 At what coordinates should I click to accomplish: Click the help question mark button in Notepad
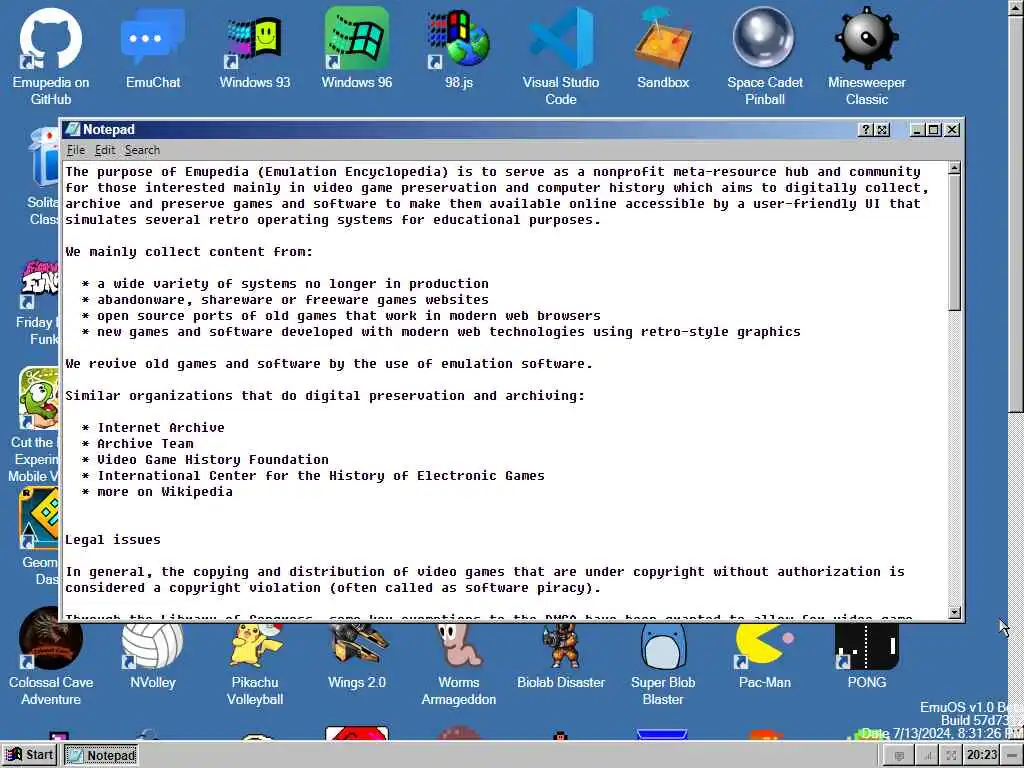[865, 129]
